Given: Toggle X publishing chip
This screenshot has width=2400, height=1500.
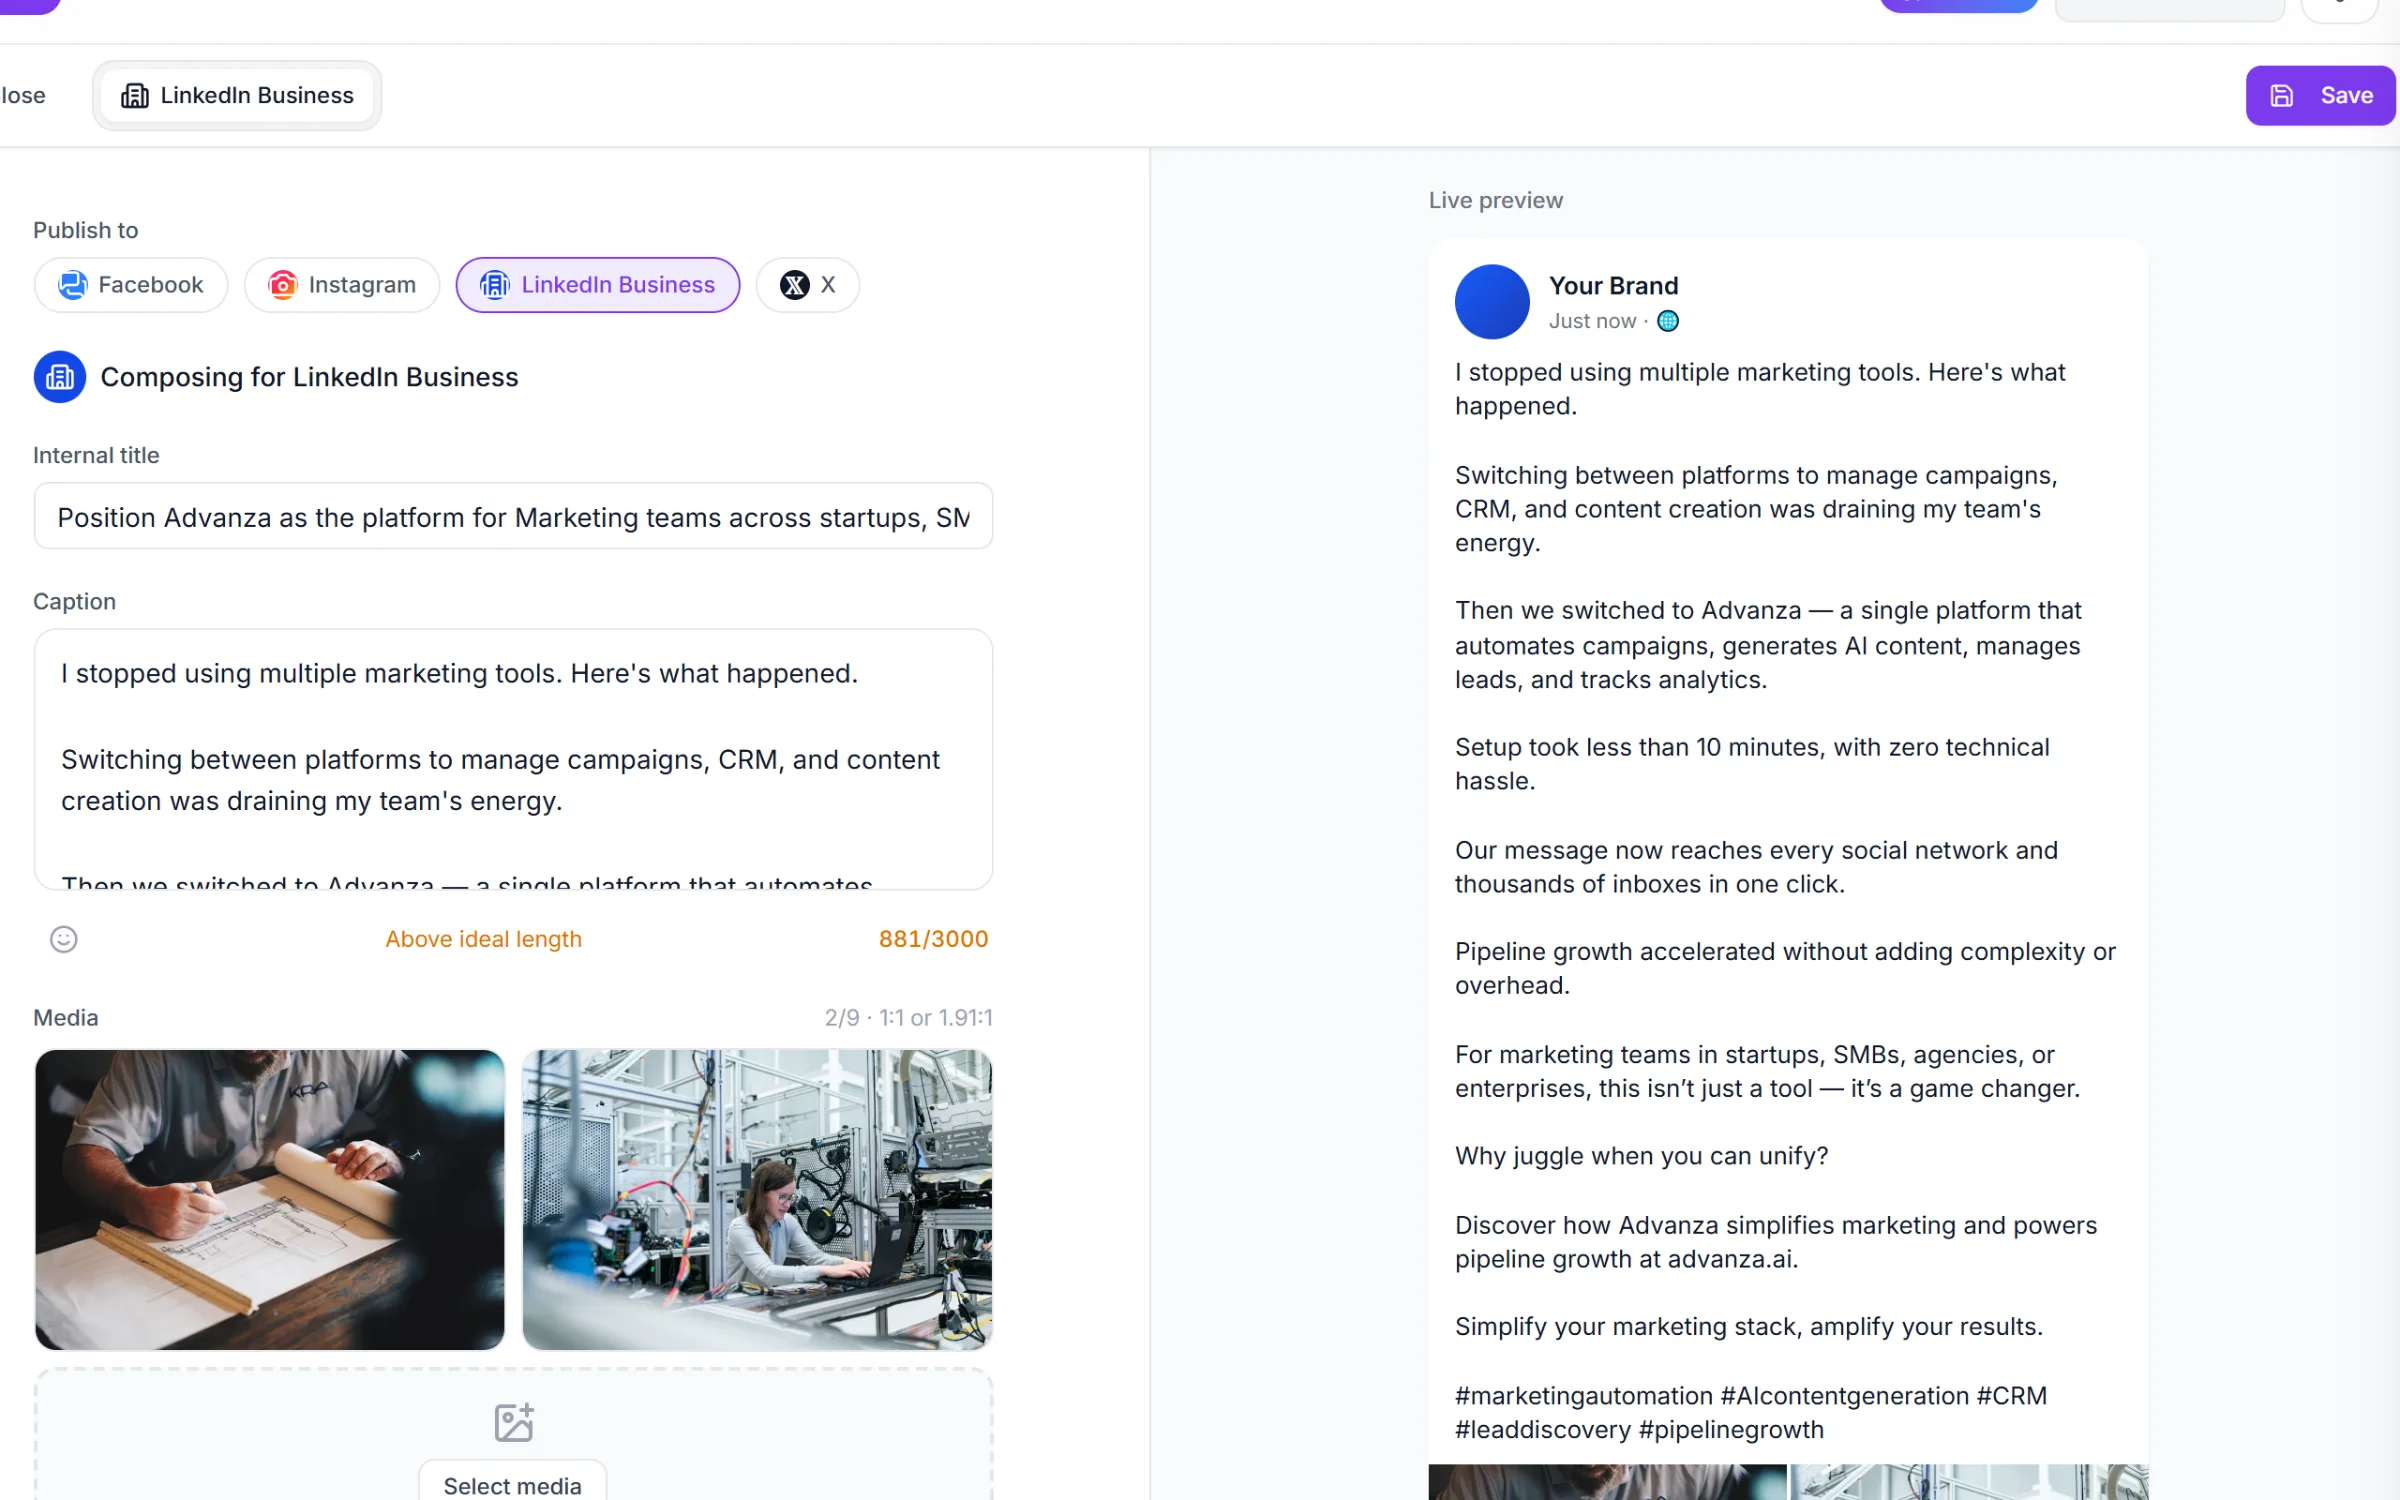Looking at the screenshot, I should pyautogui.click(x=808, y=285).
